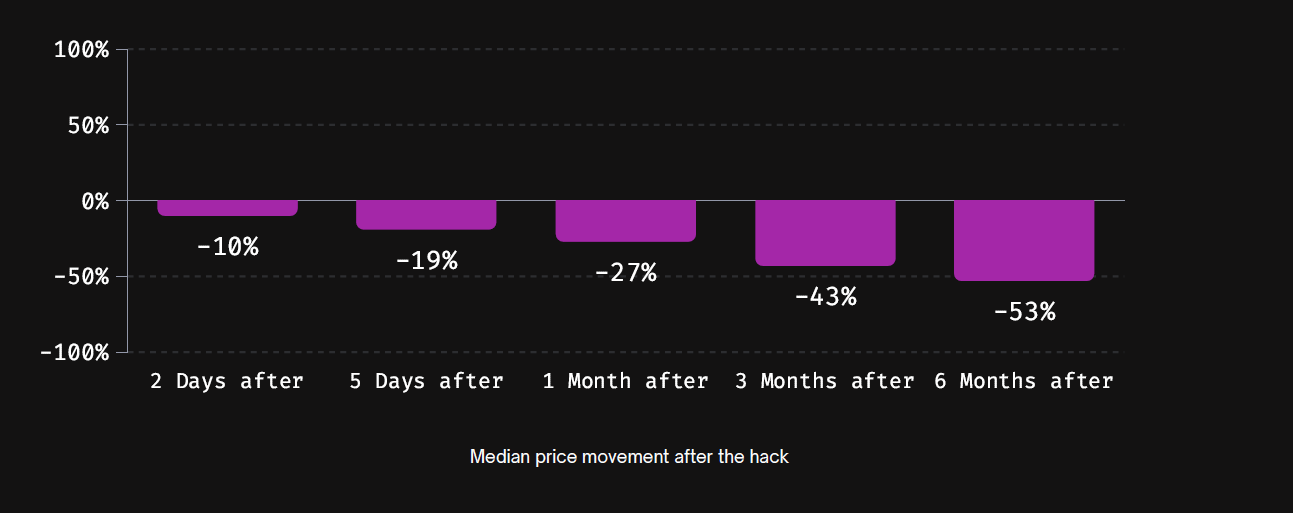Click the '2 Days after' axis label

point(227,381)
